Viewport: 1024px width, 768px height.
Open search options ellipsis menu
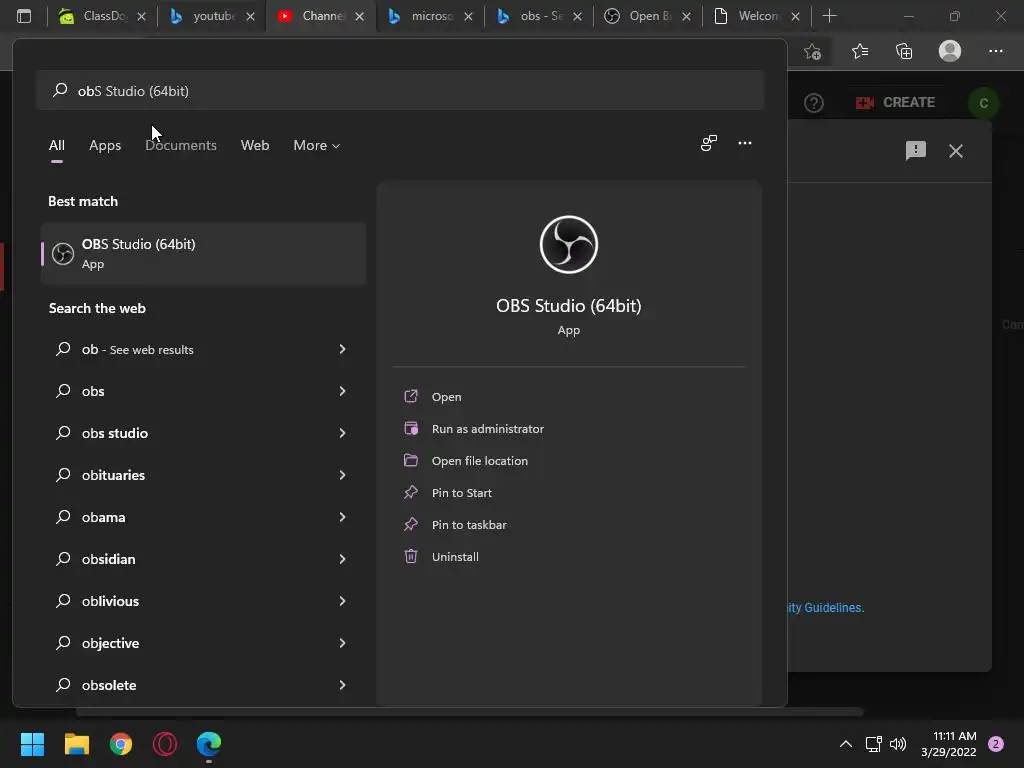point(744,143)
